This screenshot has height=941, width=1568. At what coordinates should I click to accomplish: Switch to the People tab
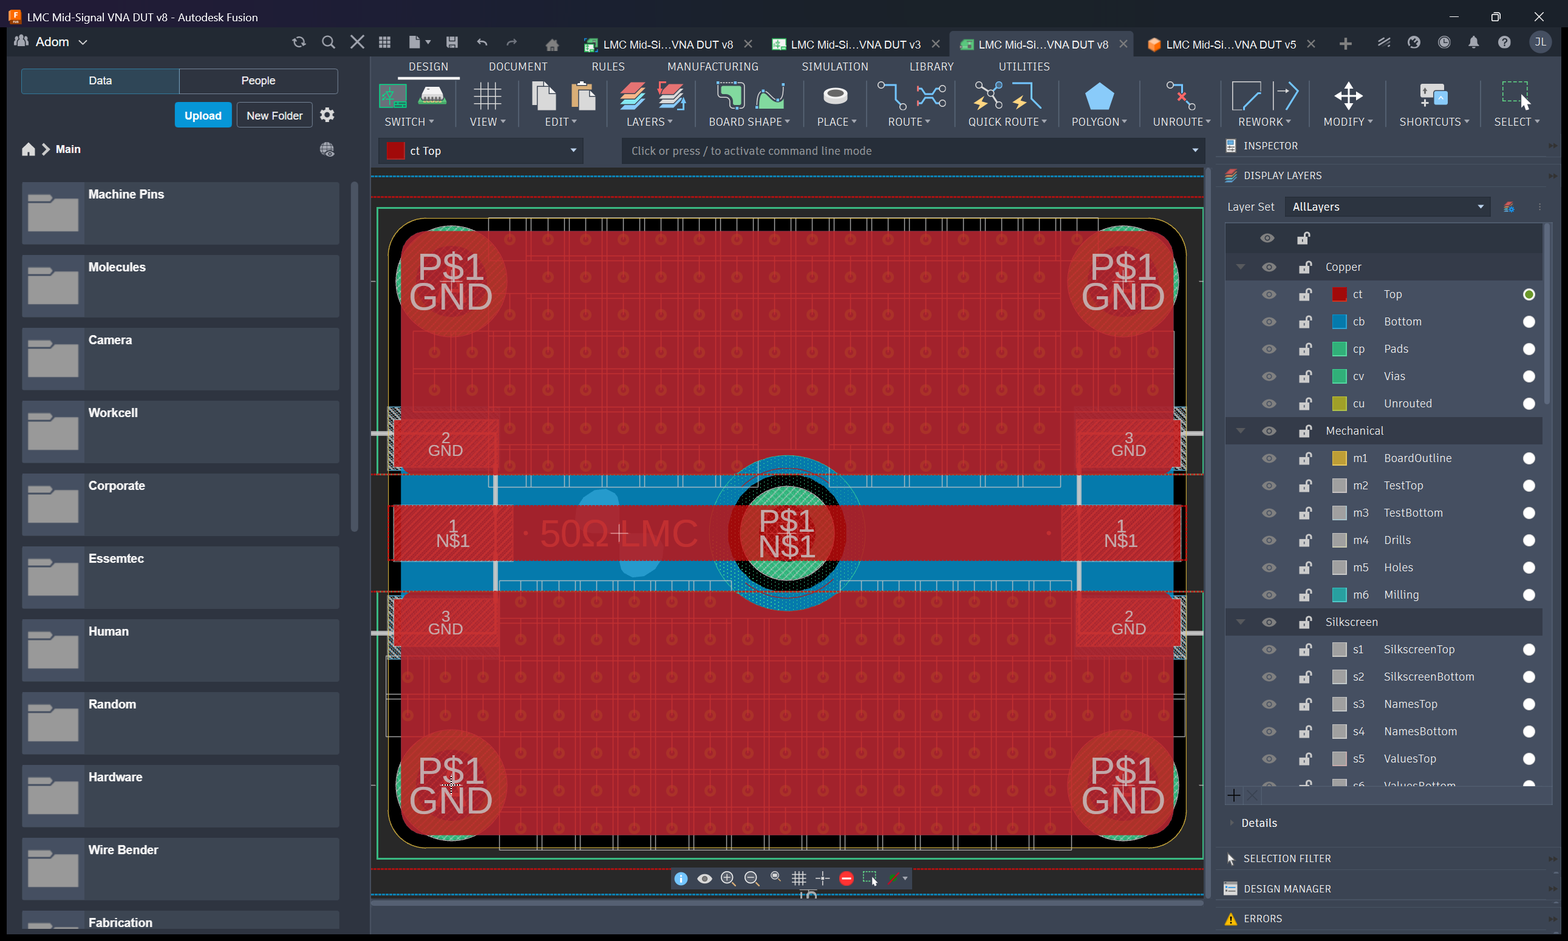(x=258, y=81)
